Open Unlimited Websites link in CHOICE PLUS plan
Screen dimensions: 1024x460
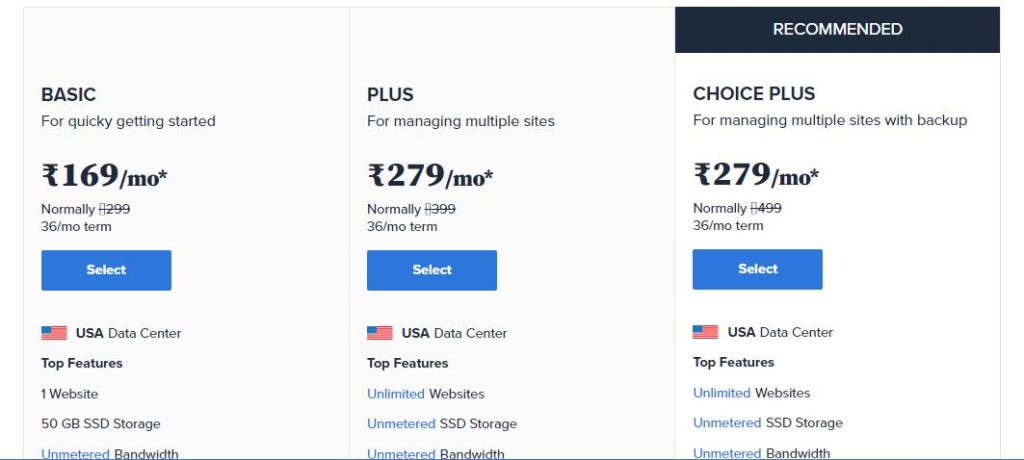click(722, 393)
